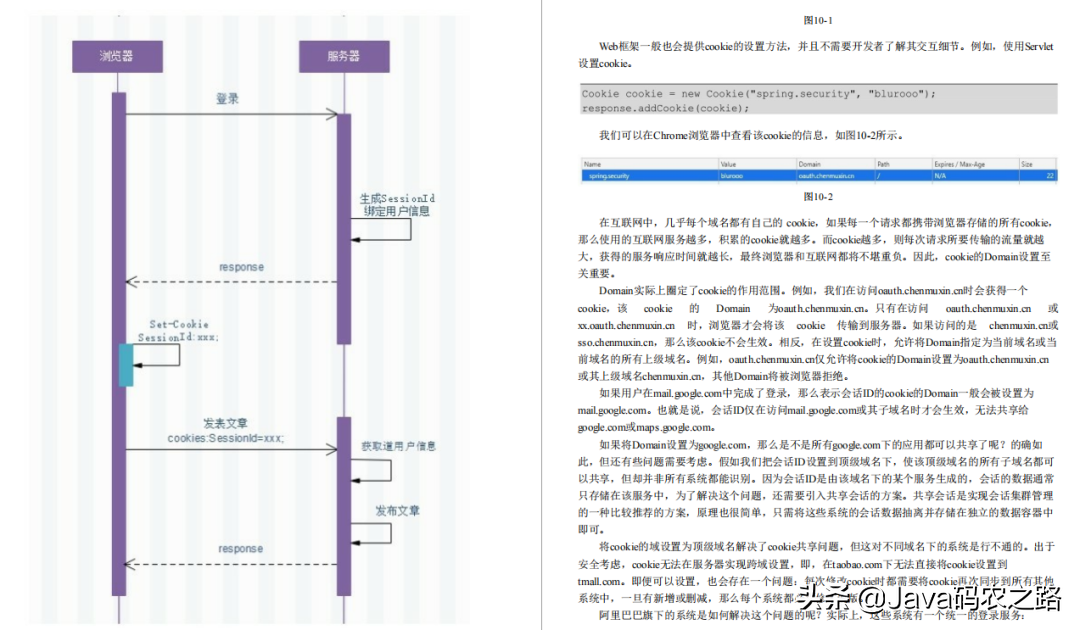Click the Domain column header
1080x630 pixels.
coord(809,165)
